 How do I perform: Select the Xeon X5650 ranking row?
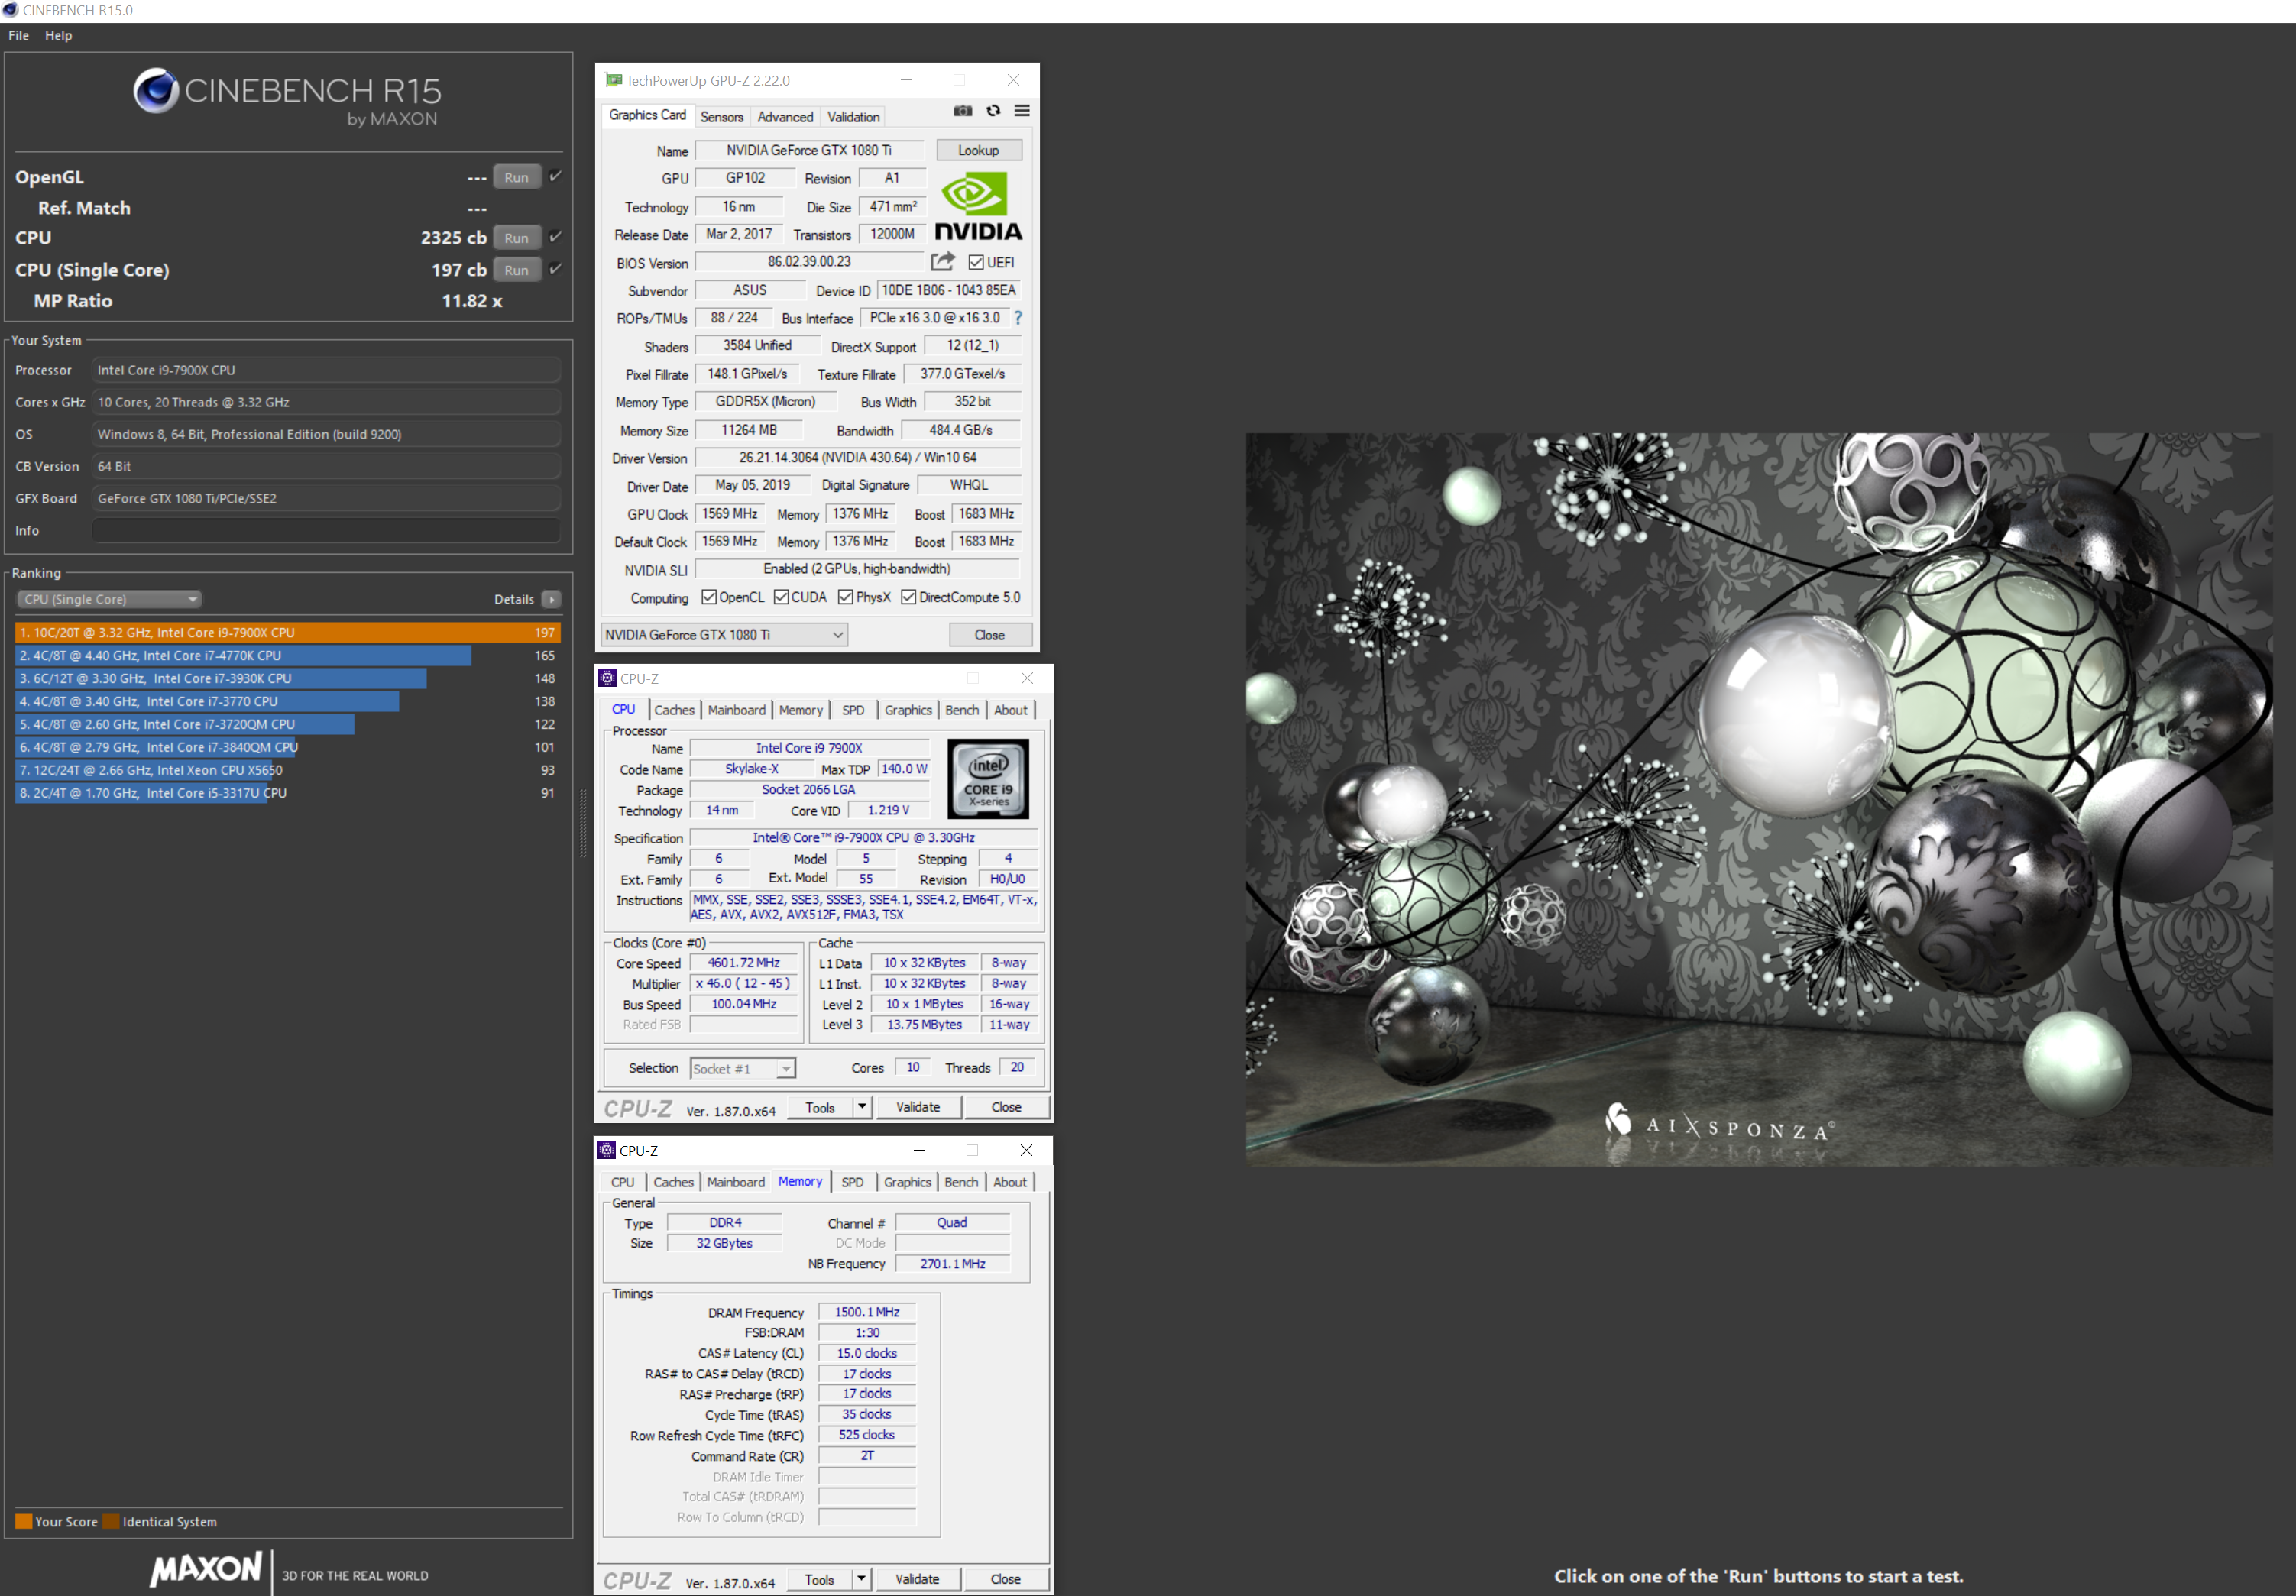pos(287,770)
